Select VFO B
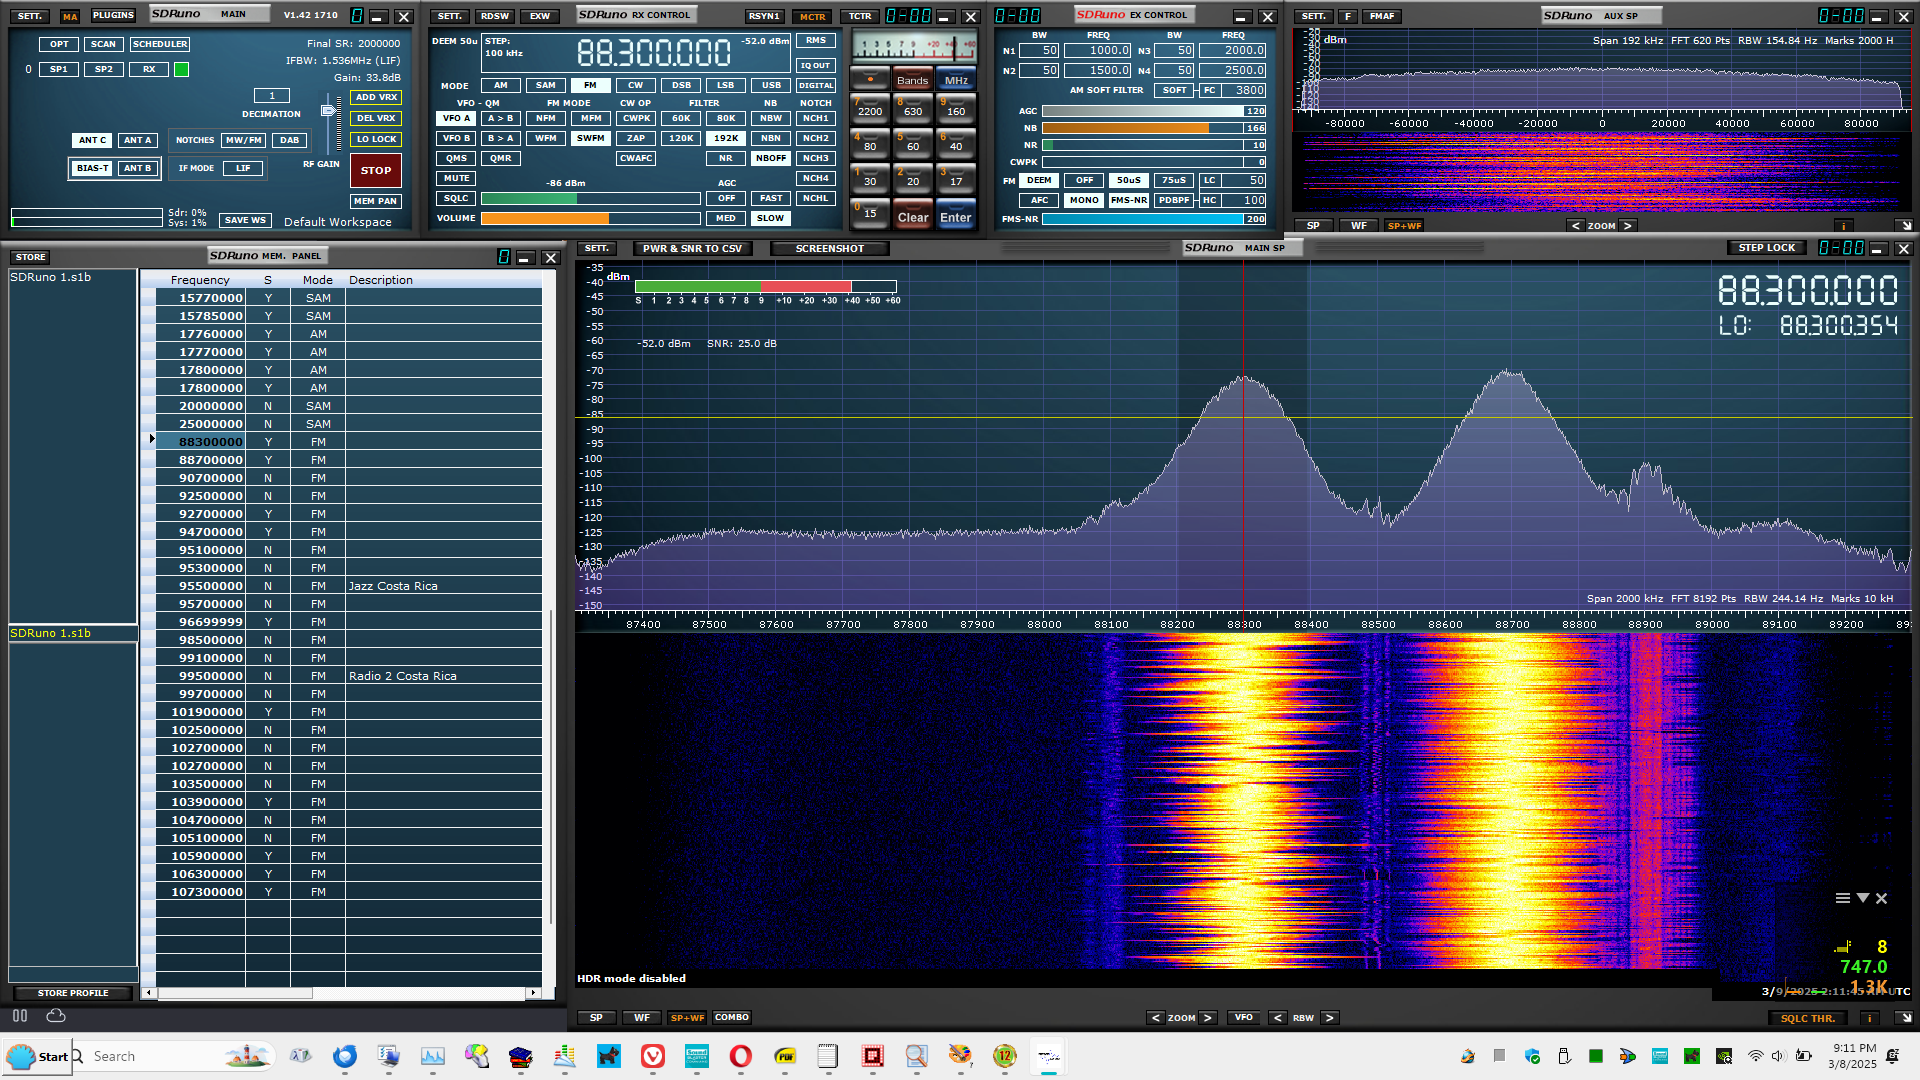The image size is (1920, 1080). pyautogui.click(x=456, y=138)
